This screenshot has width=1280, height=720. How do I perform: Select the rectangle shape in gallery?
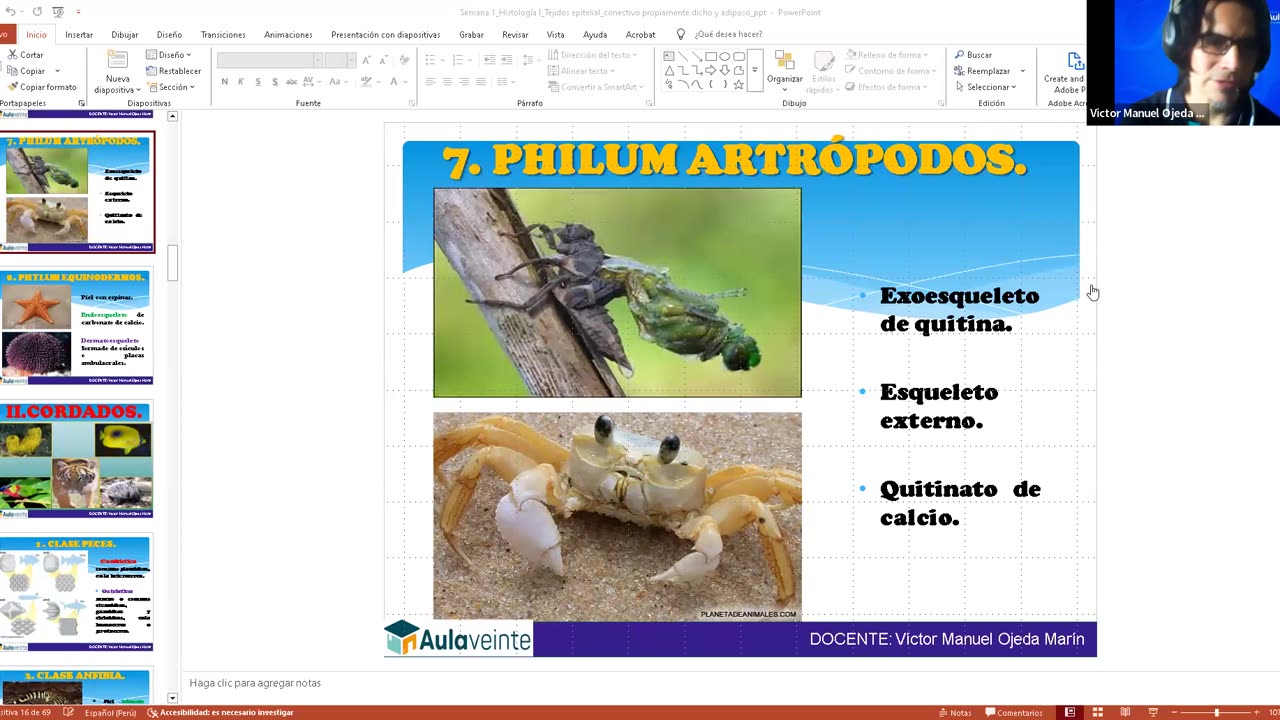(710, 57)
